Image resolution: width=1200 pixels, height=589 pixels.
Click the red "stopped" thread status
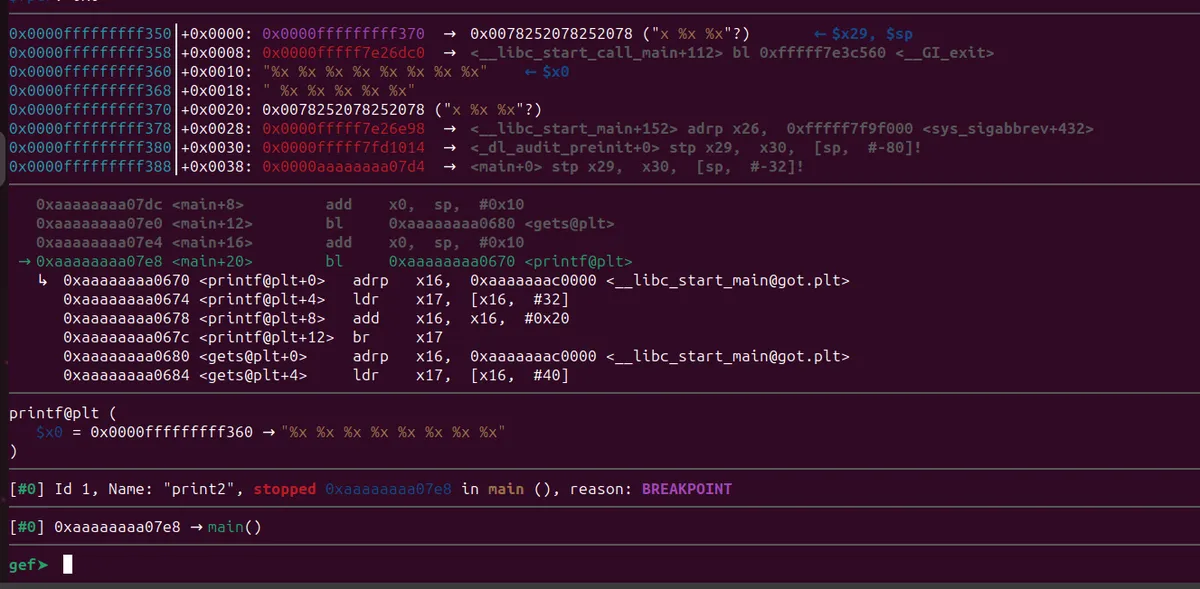tap(285, 489)
